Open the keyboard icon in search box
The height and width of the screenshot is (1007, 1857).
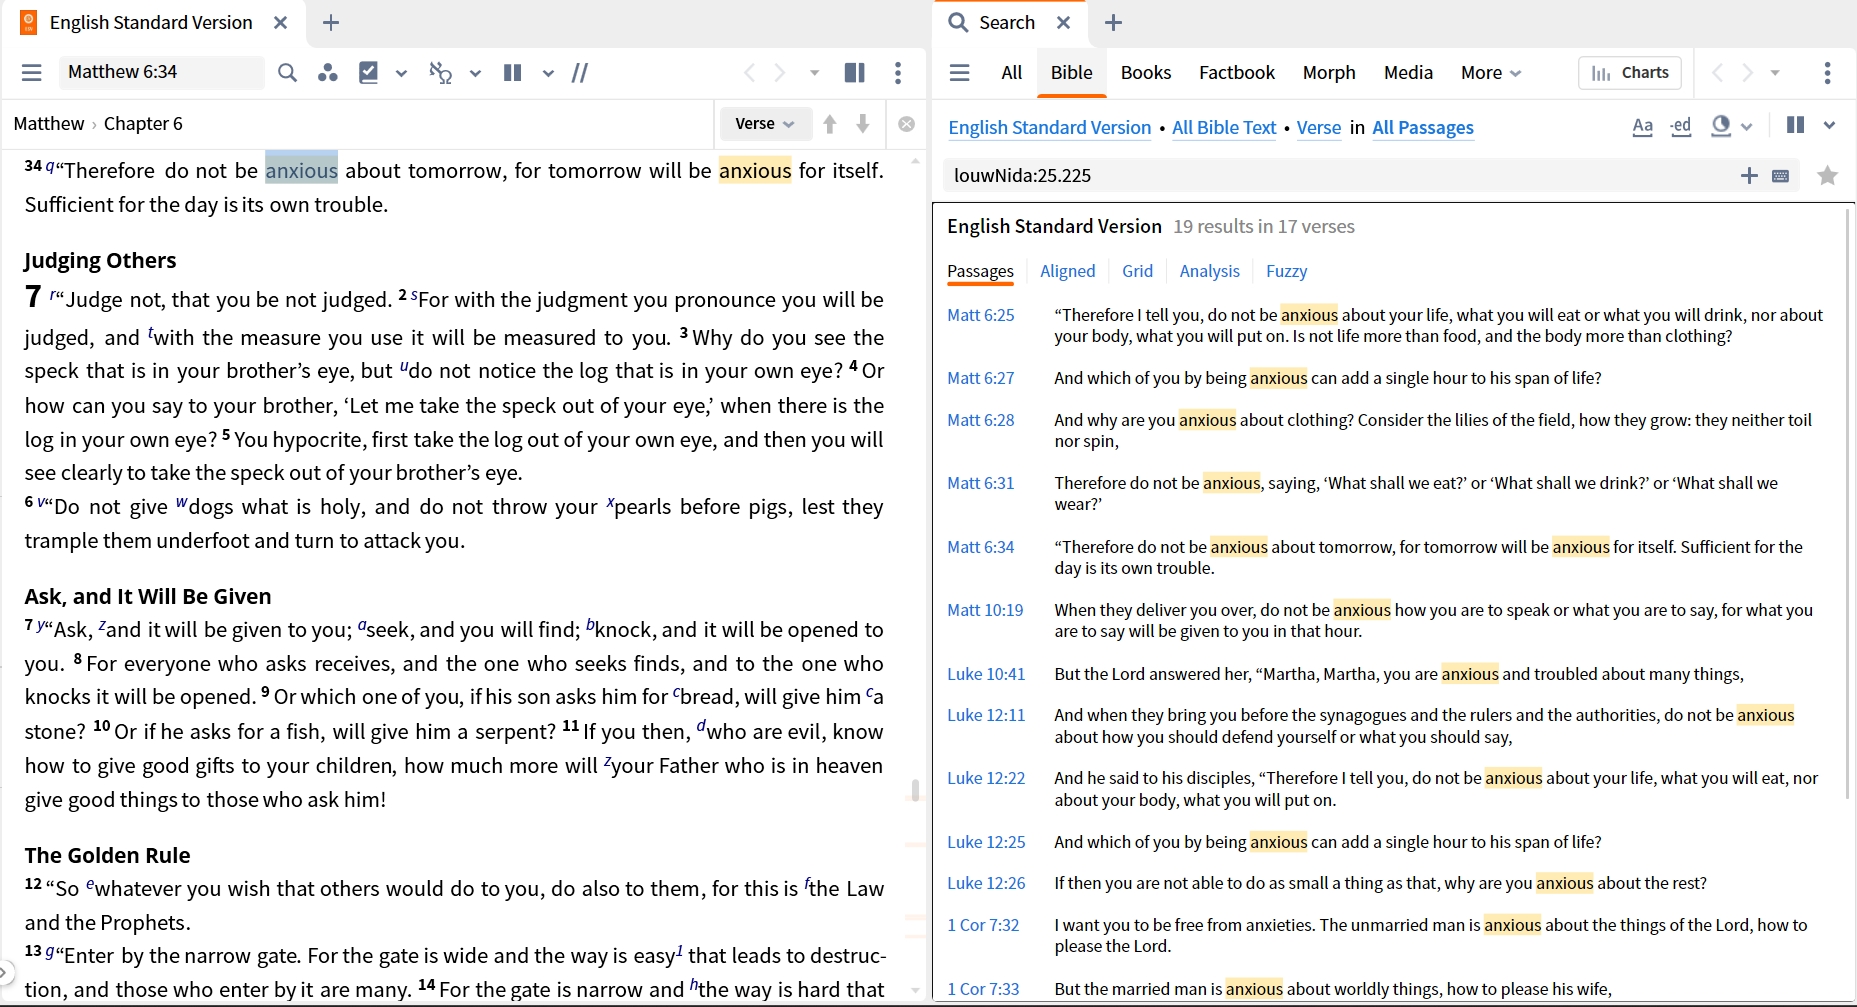[x=1781, y=176]
